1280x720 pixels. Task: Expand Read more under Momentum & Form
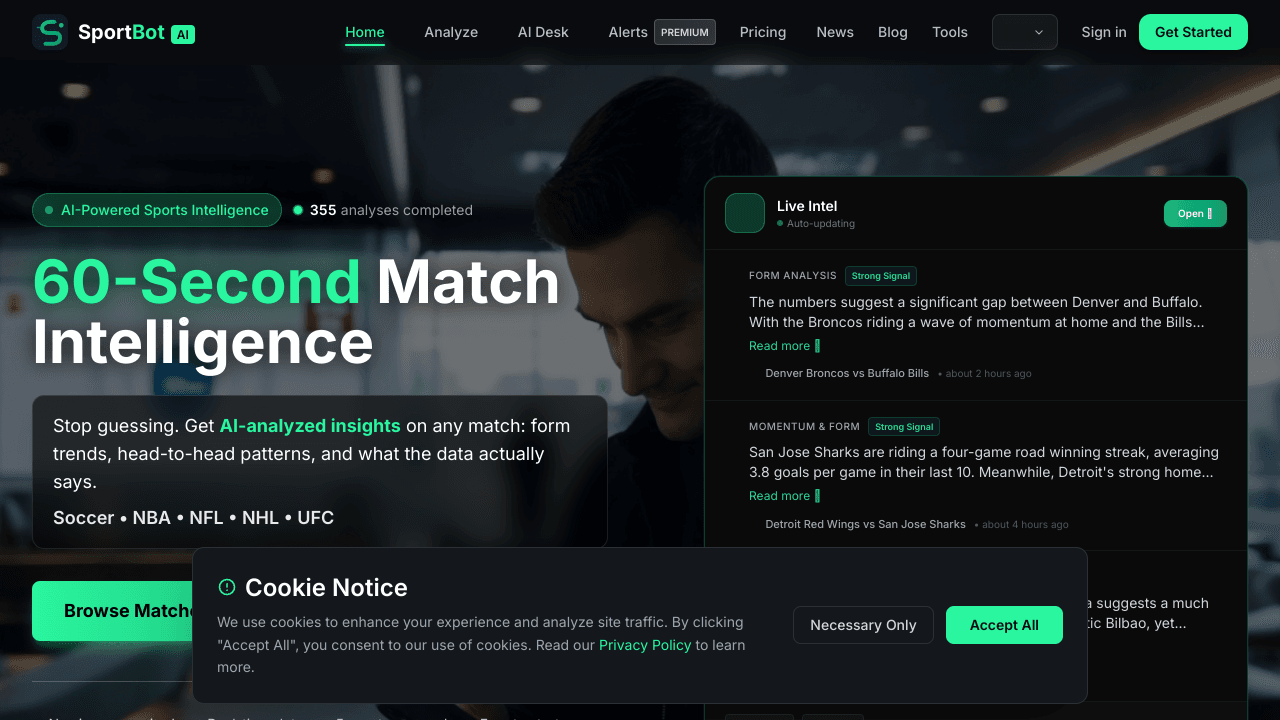(784, 496)
